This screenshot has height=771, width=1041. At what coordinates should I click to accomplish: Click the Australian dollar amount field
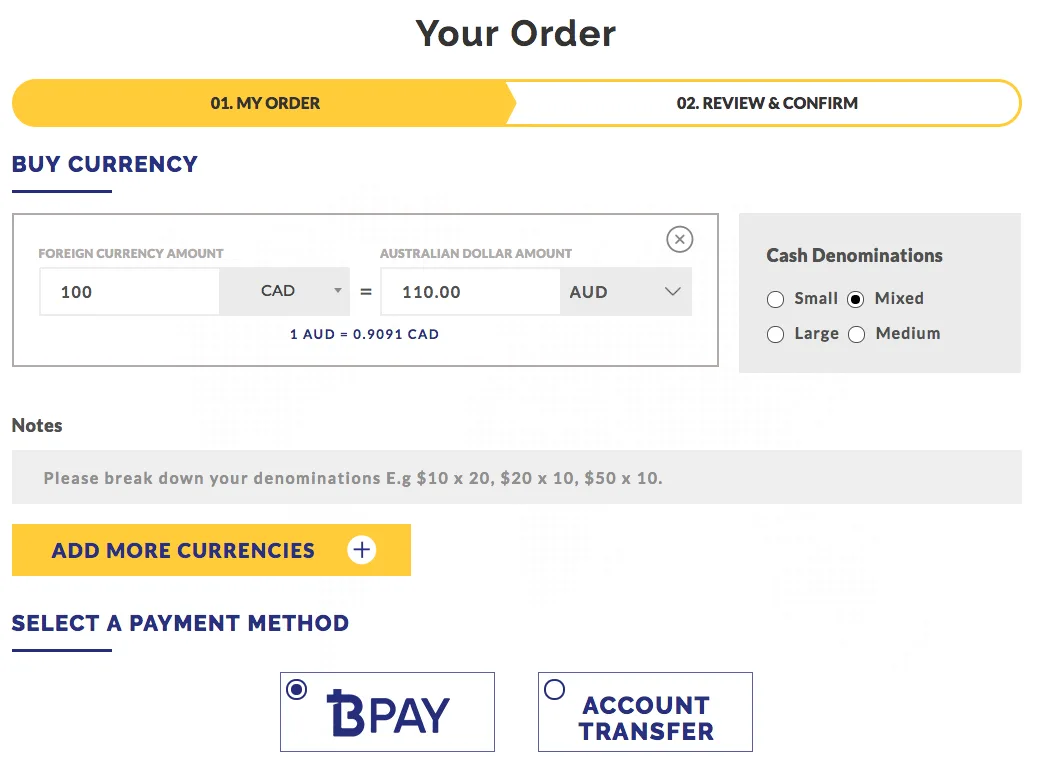(x=470, y=292)
